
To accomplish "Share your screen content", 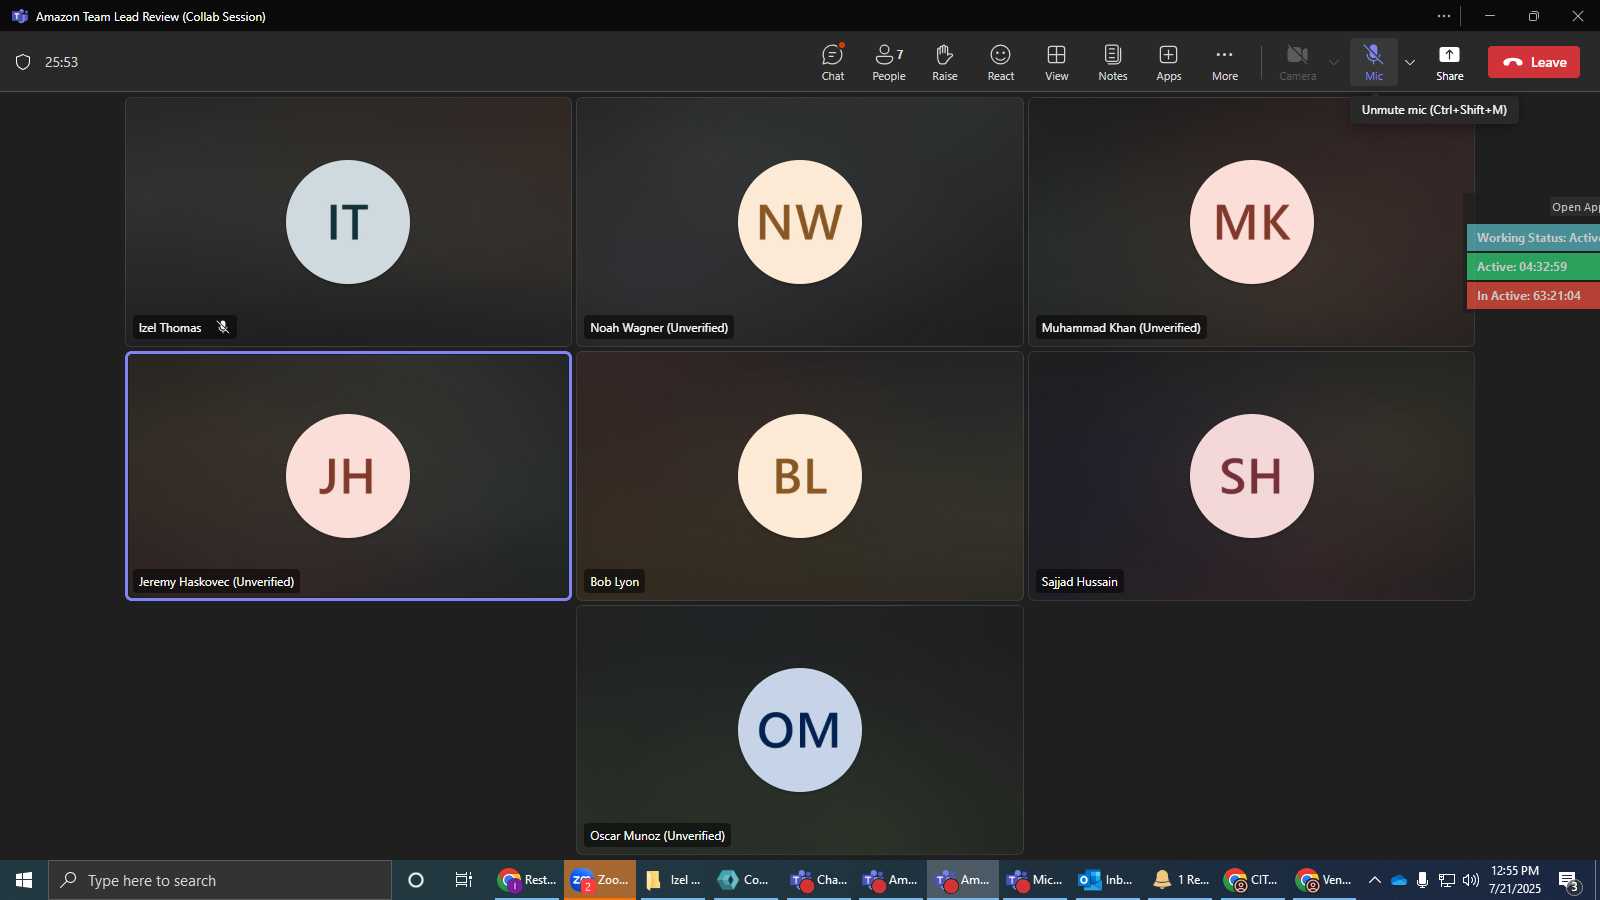I will pos(1450,62).
